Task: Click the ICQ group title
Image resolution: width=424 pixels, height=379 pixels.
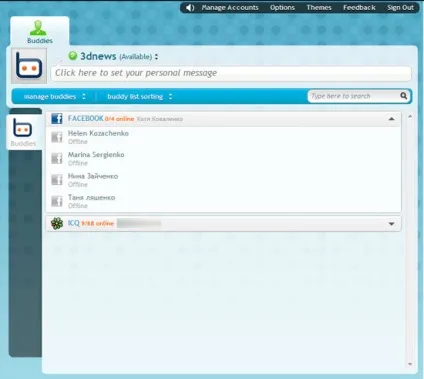Action: 74,223
